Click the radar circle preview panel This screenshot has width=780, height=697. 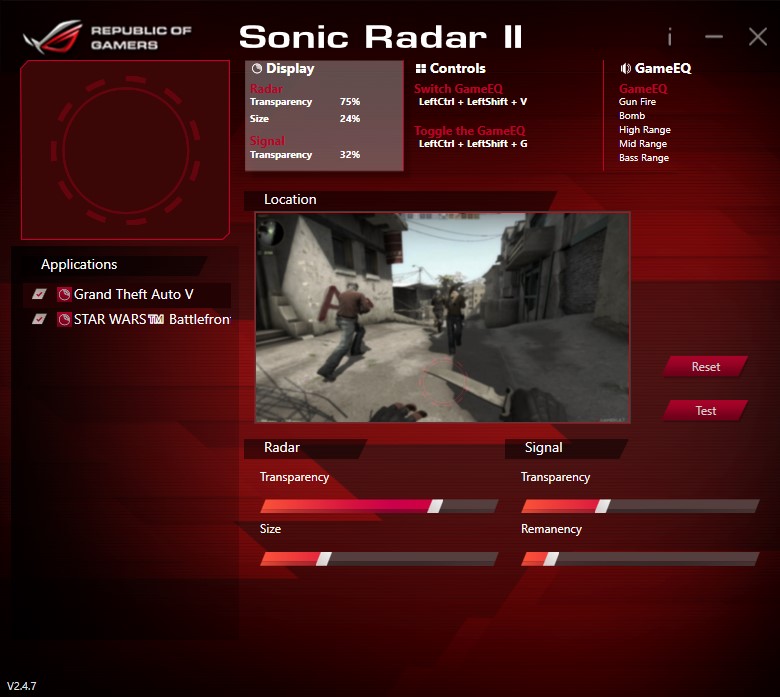tap(125, 150)
